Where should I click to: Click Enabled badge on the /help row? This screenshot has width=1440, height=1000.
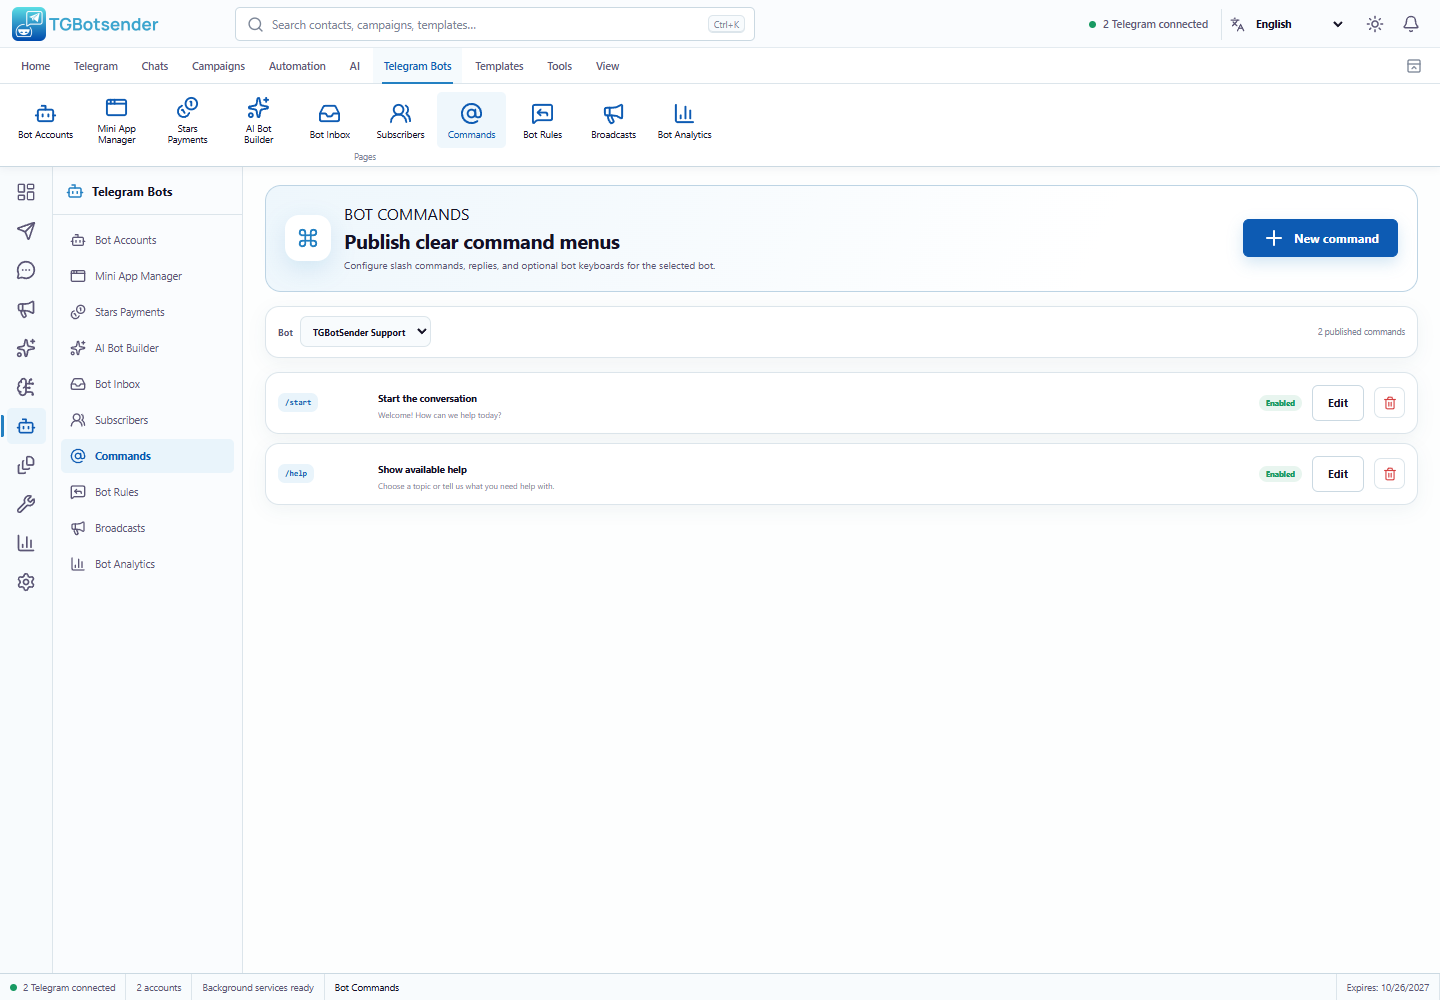tap(1280, 474)
